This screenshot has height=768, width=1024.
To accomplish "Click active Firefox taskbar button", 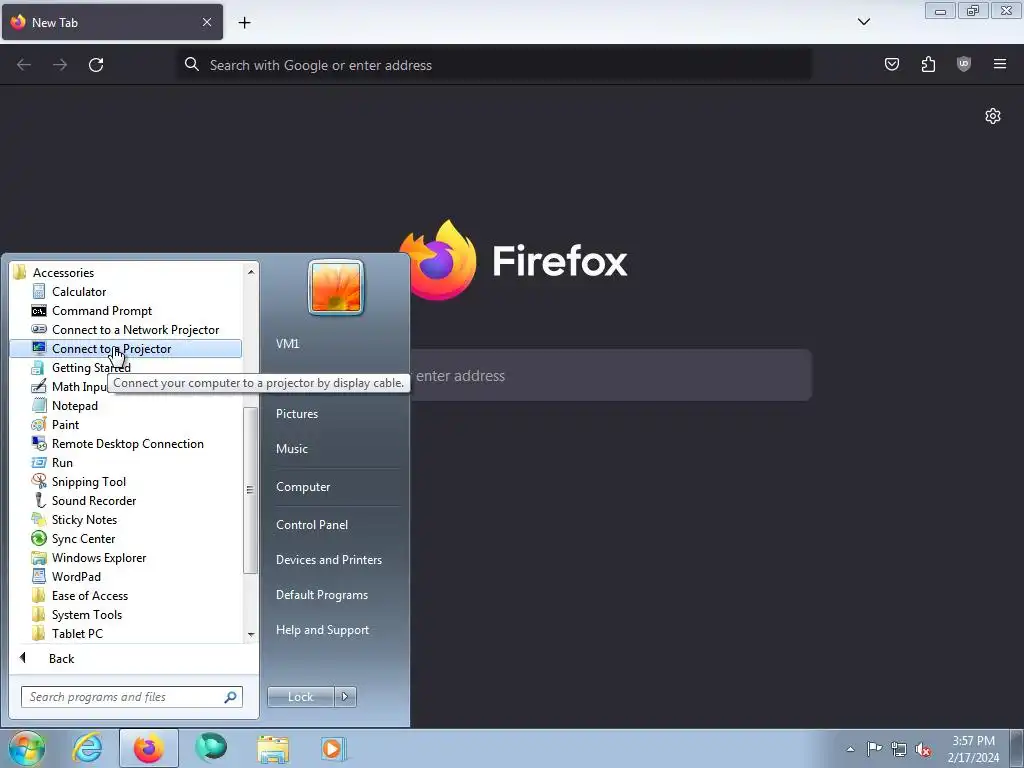I will 148,748.
